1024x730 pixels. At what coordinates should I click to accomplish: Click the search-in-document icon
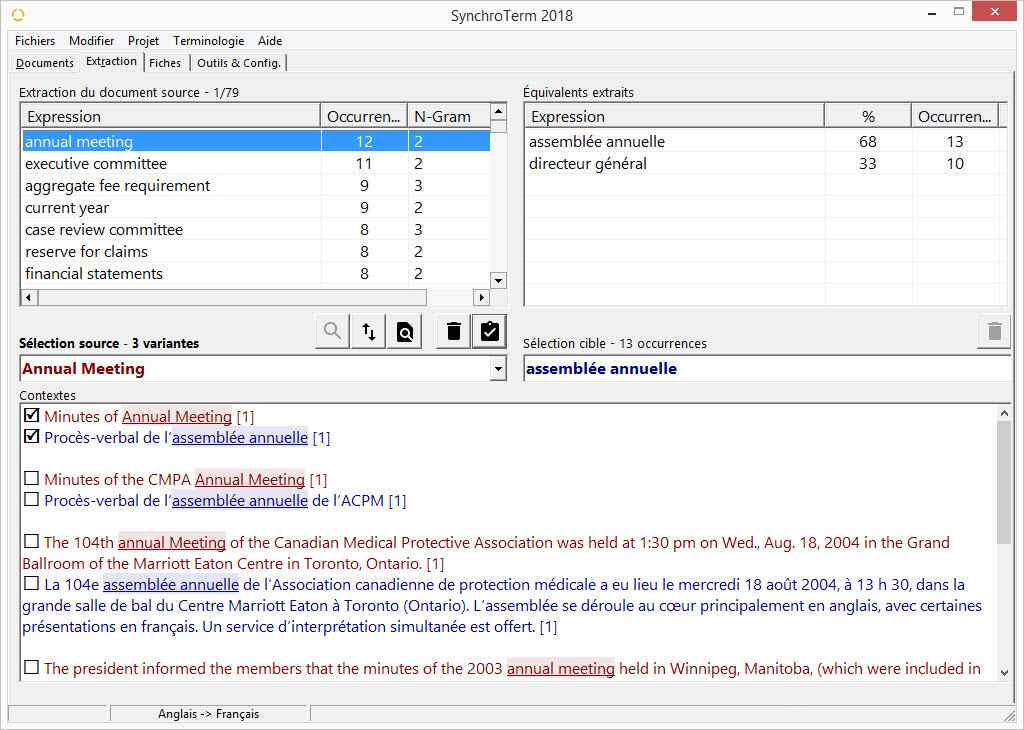pyautogui.click(x=405, y=331)
